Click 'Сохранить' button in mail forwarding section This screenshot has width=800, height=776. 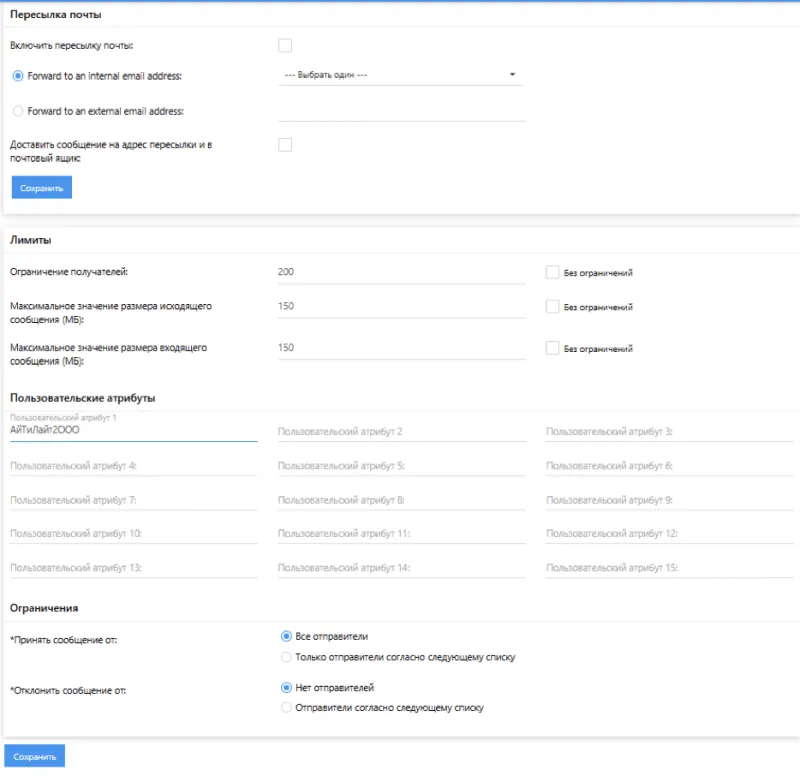pos(42,187)
